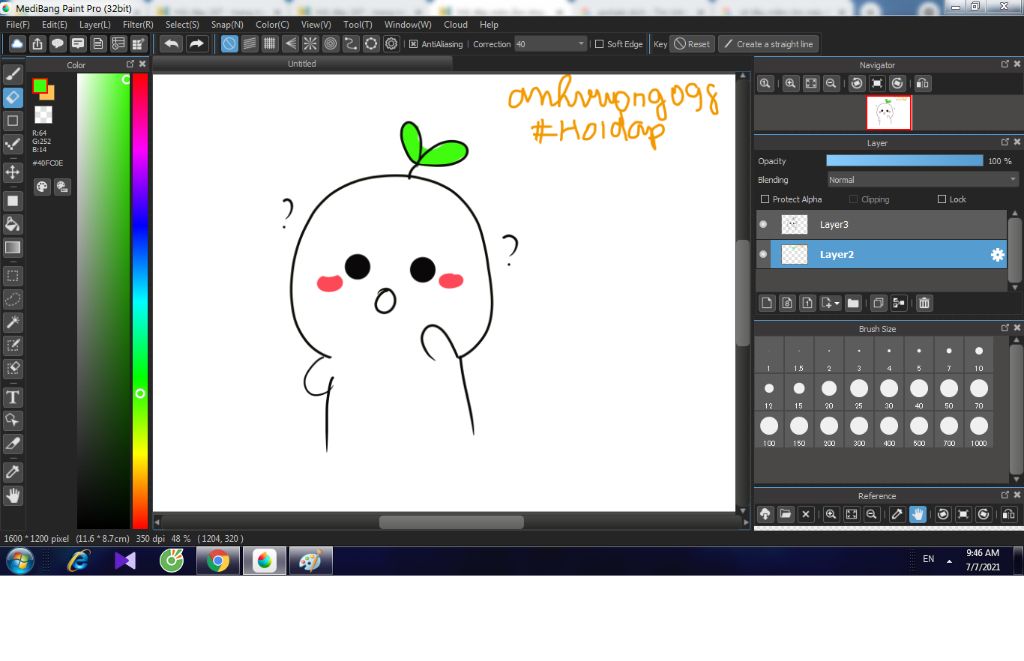Click the rainbow hue bar

click(140, 300)
